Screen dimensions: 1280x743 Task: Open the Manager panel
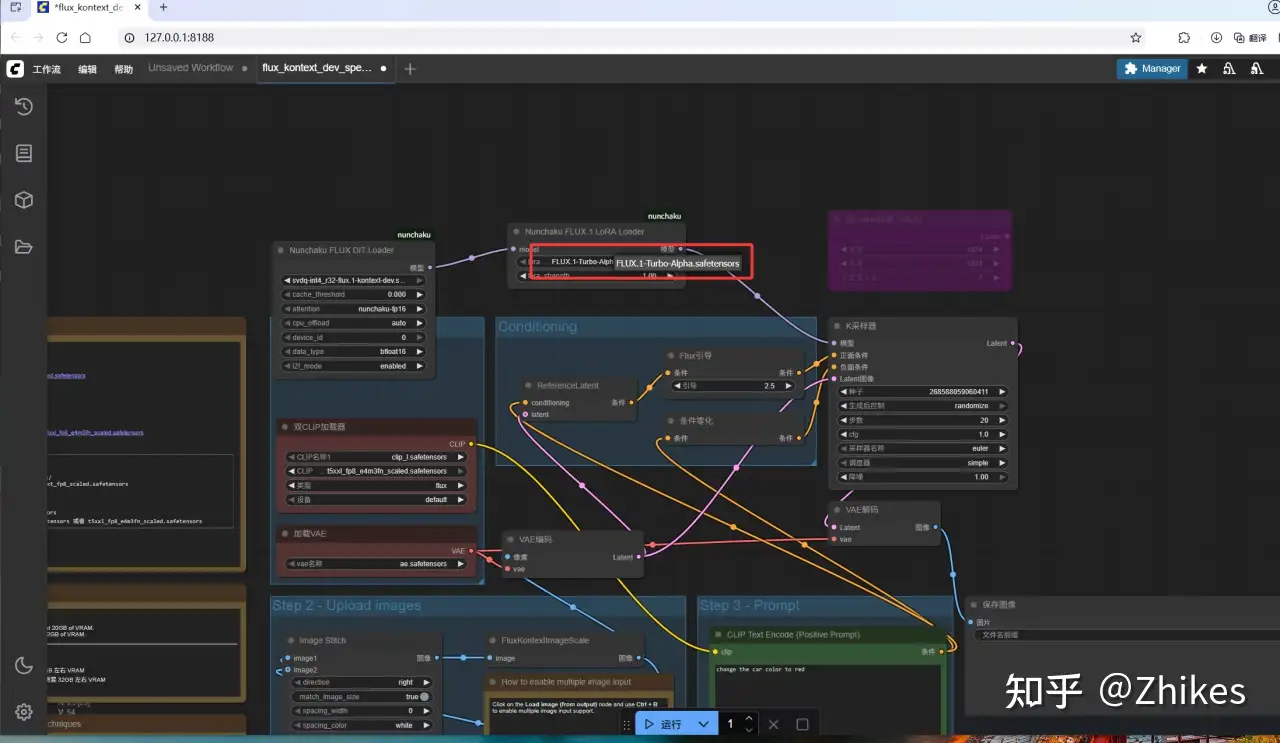click(1151, 69)
